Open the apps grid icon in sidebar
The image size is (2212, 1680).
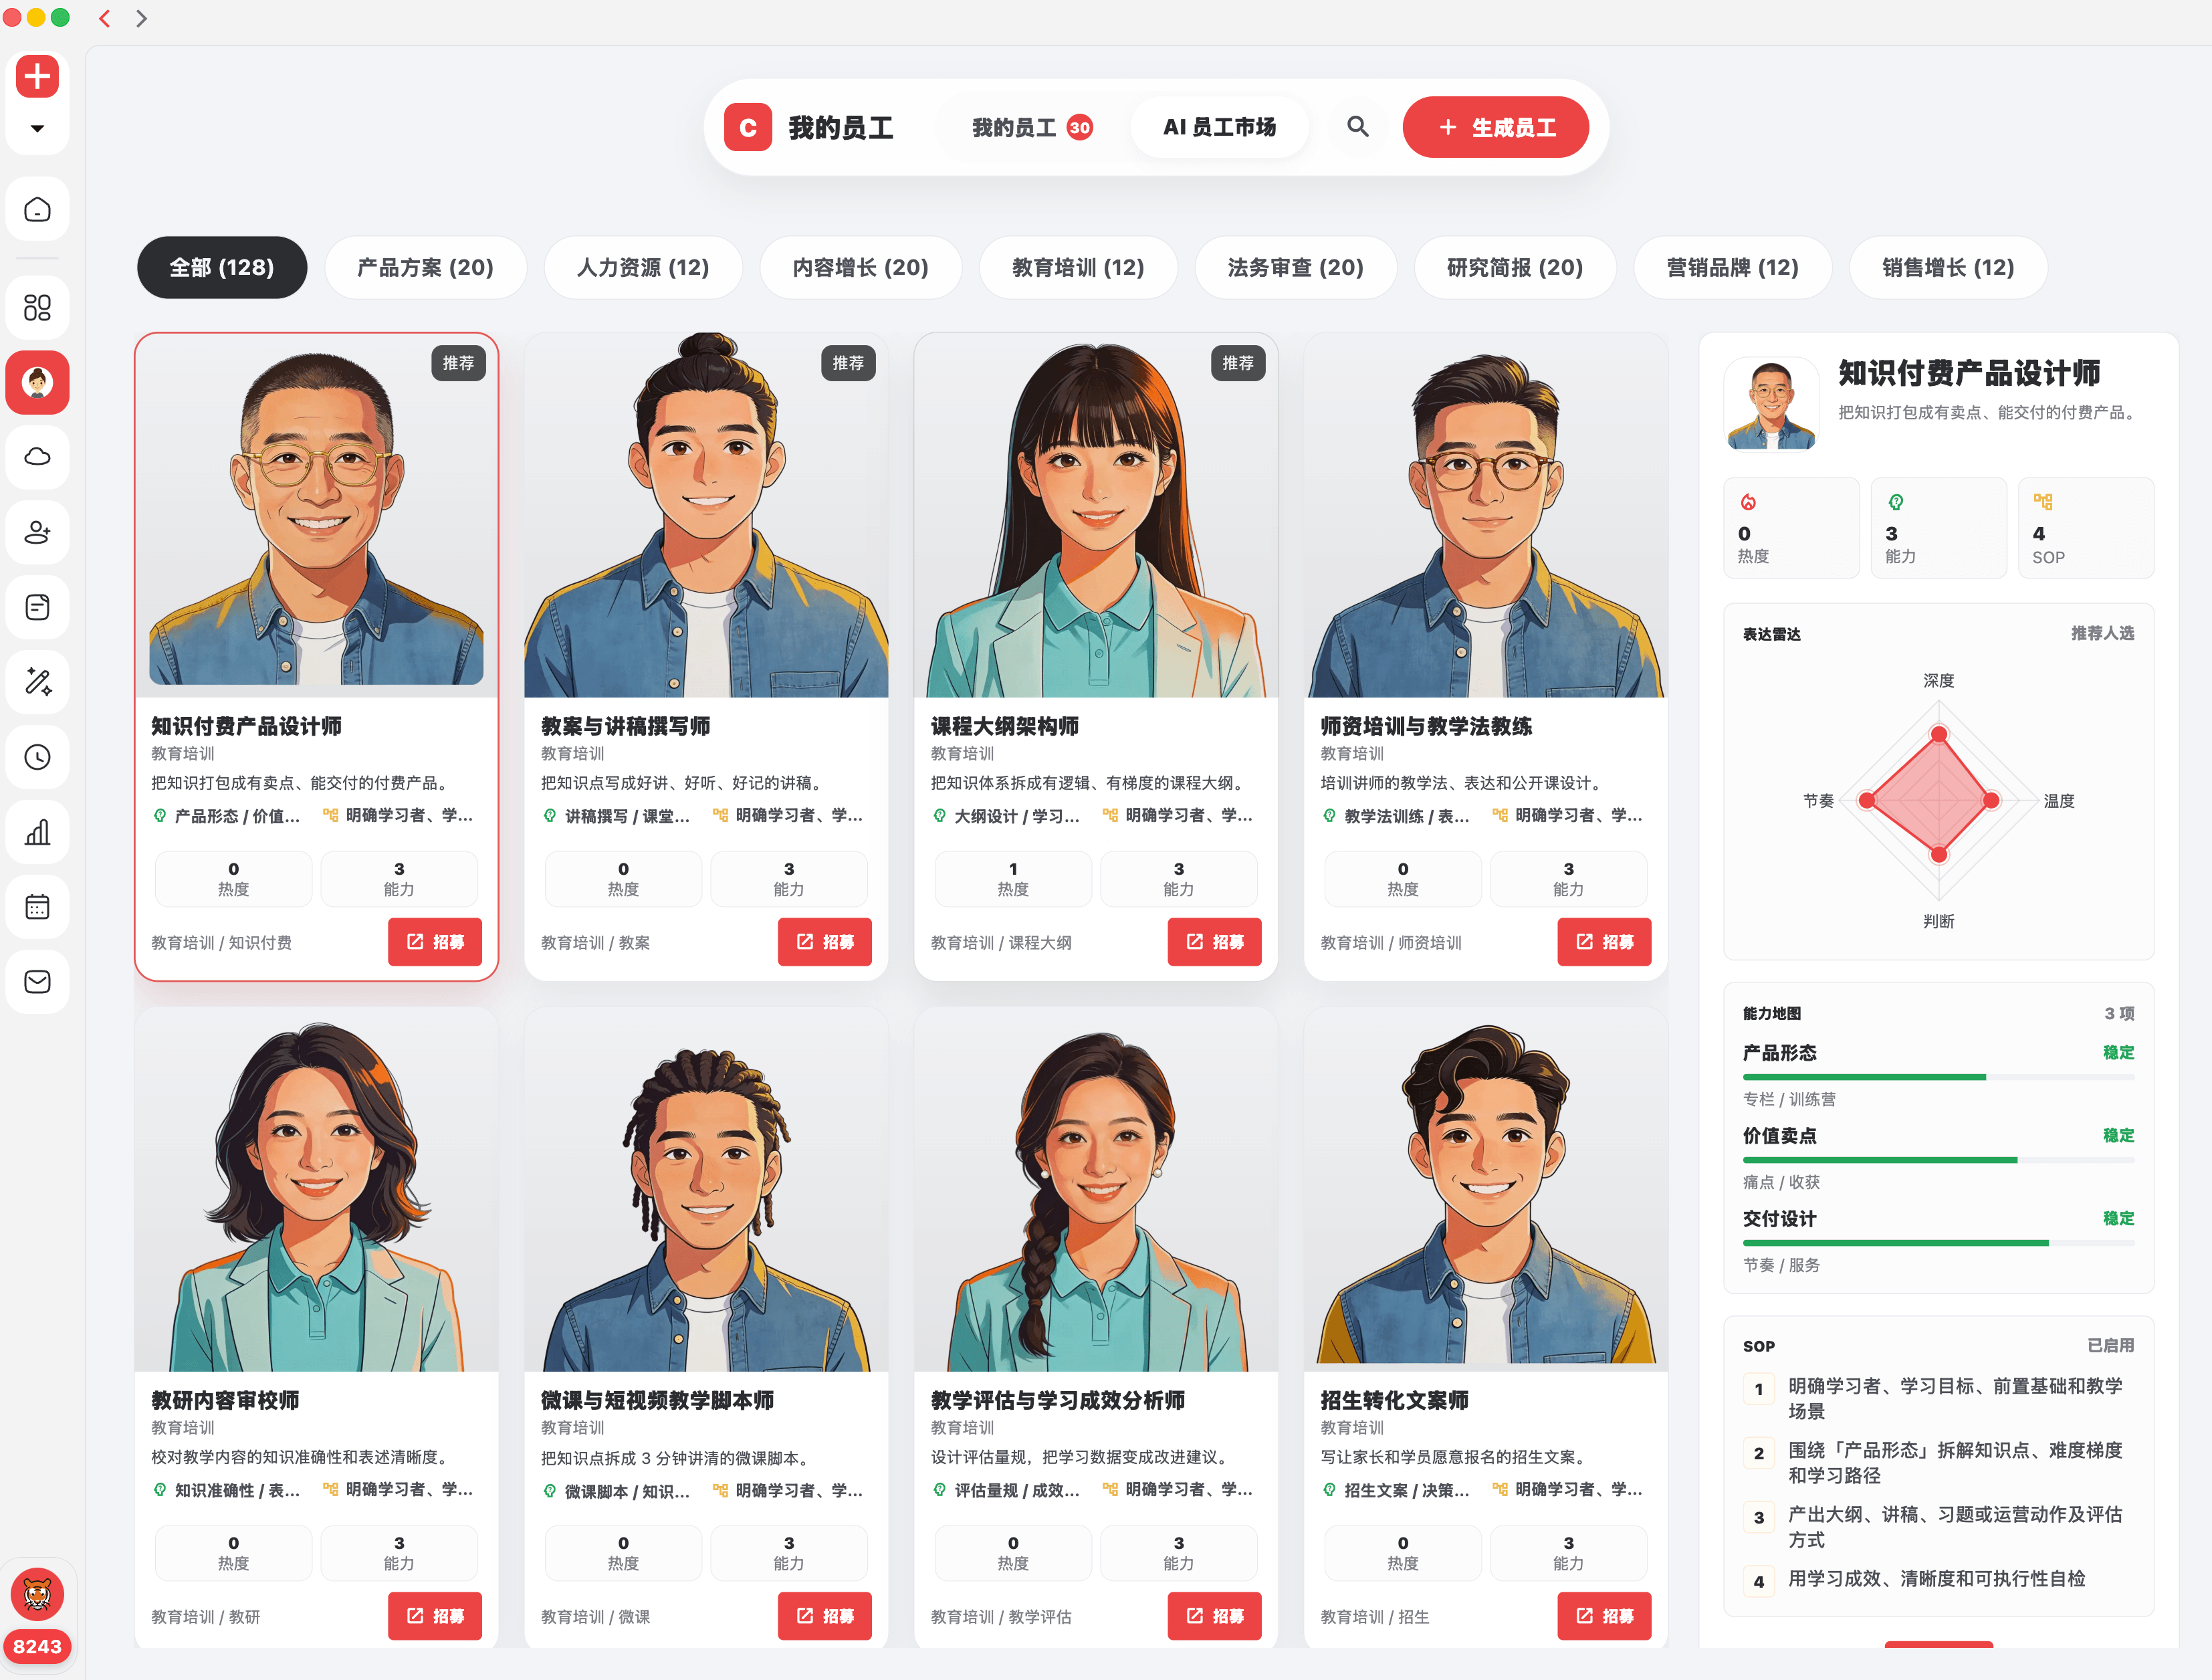click(x=37, y=307)
